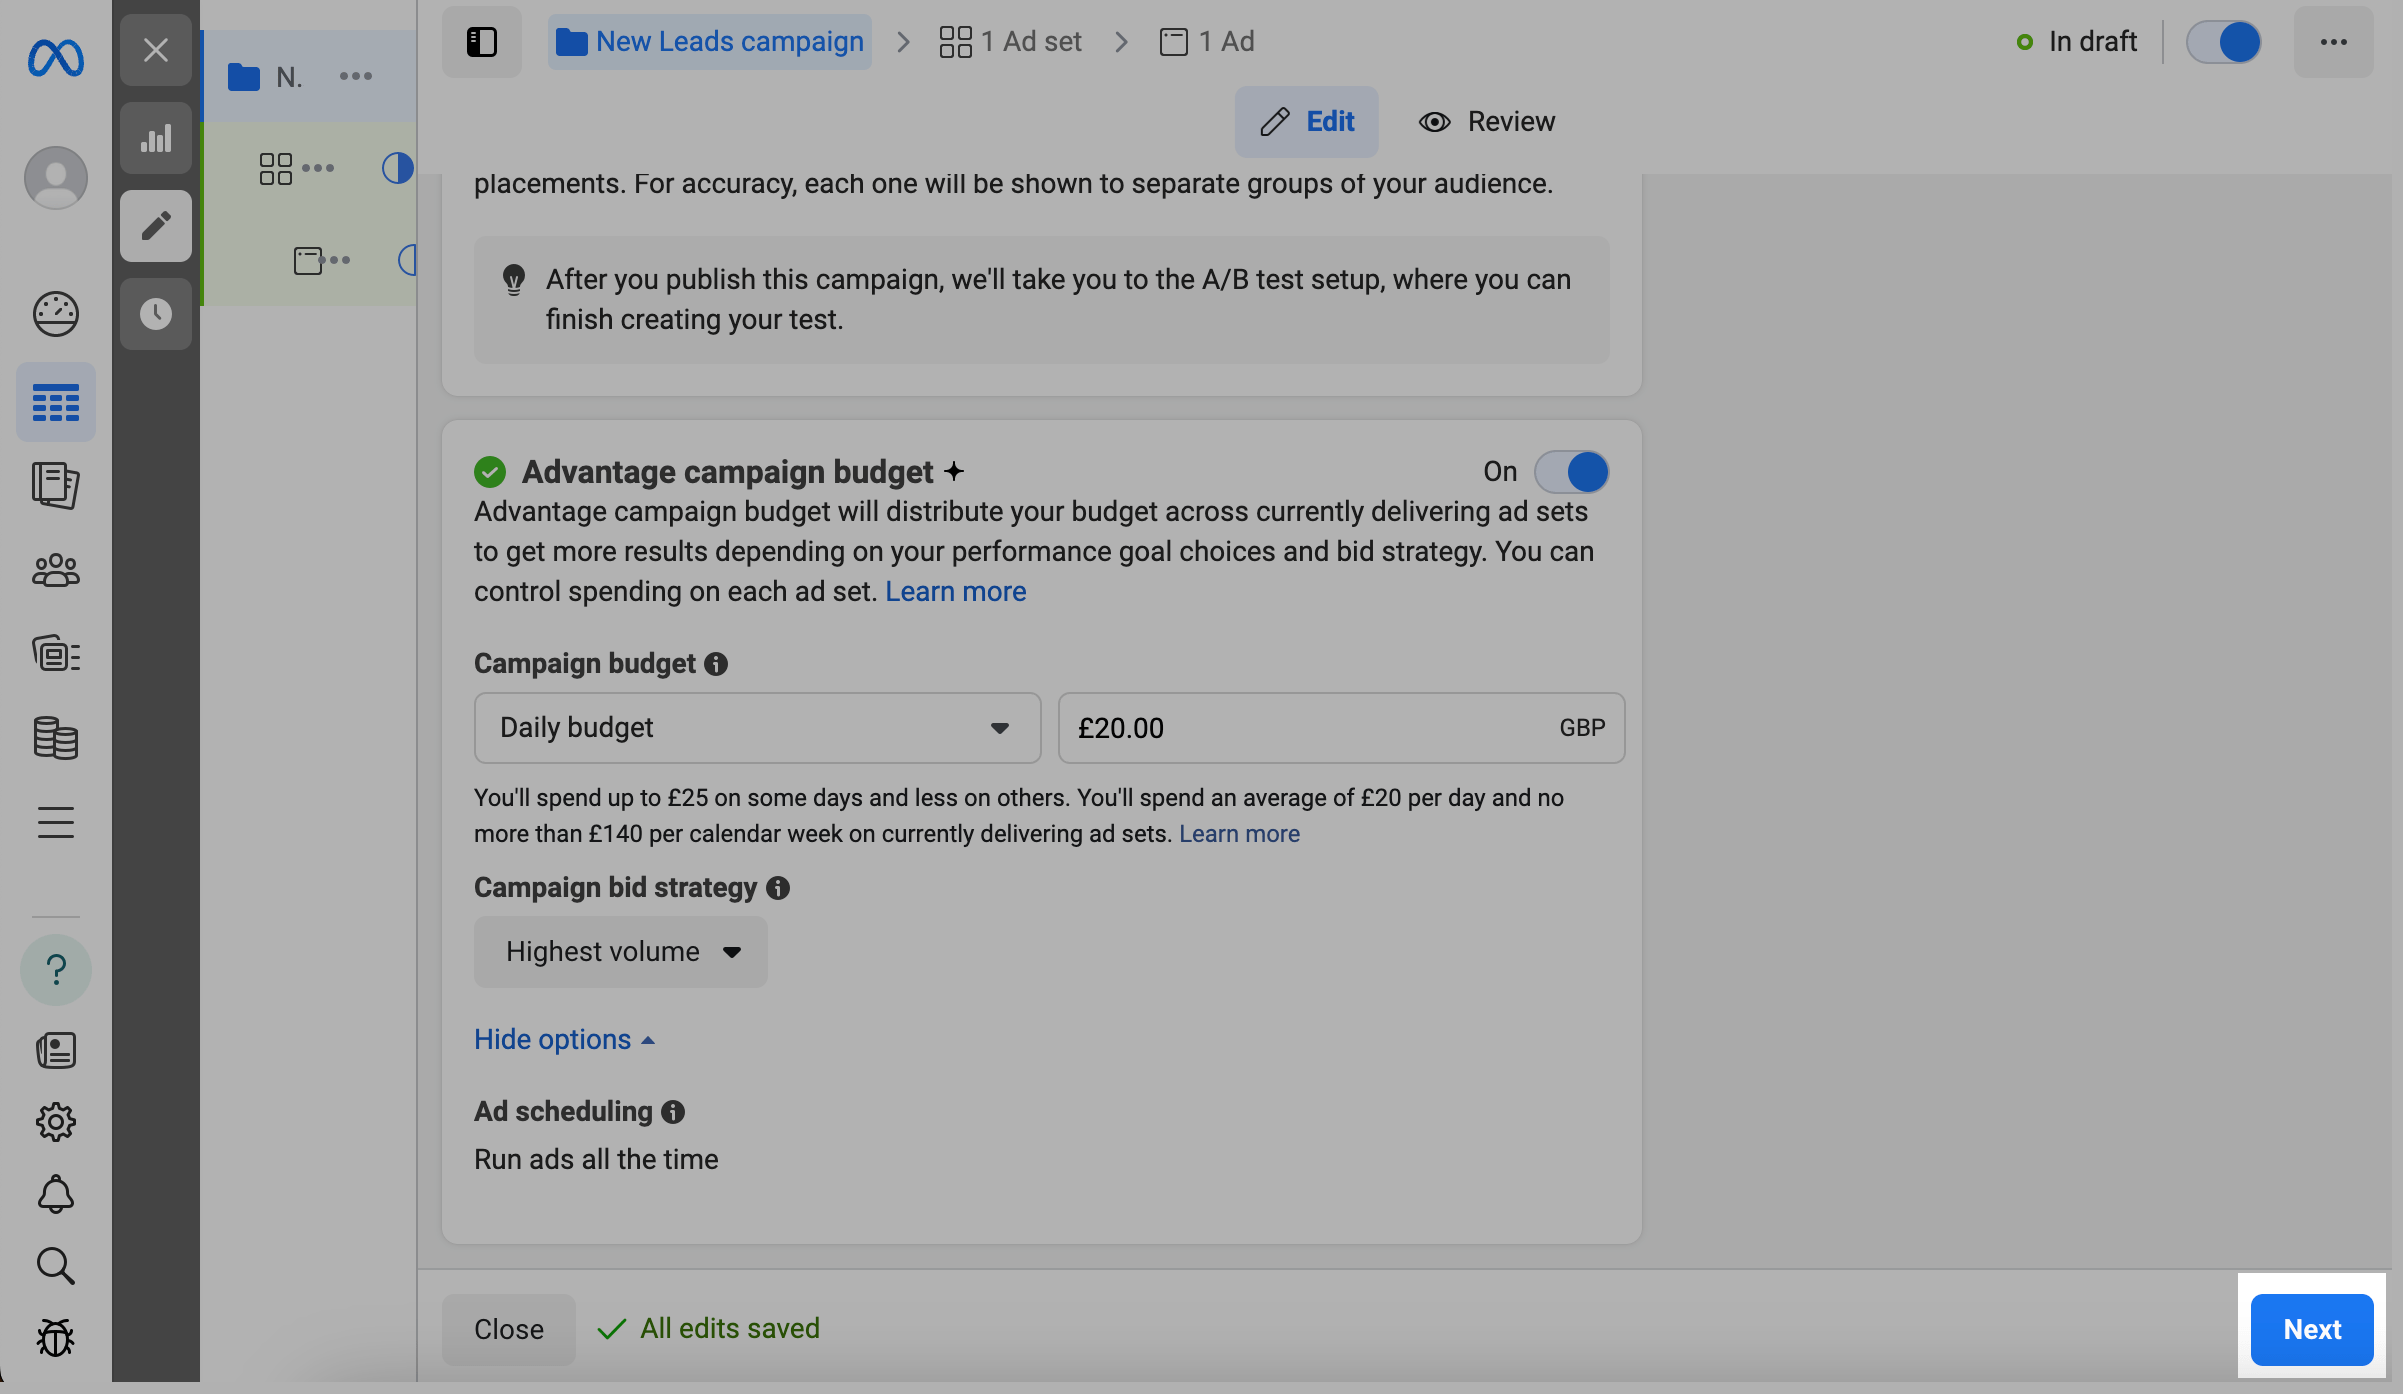Click the blue Next button
Viewport: 2403px width, 1394px height.
pos(2311,1329)
